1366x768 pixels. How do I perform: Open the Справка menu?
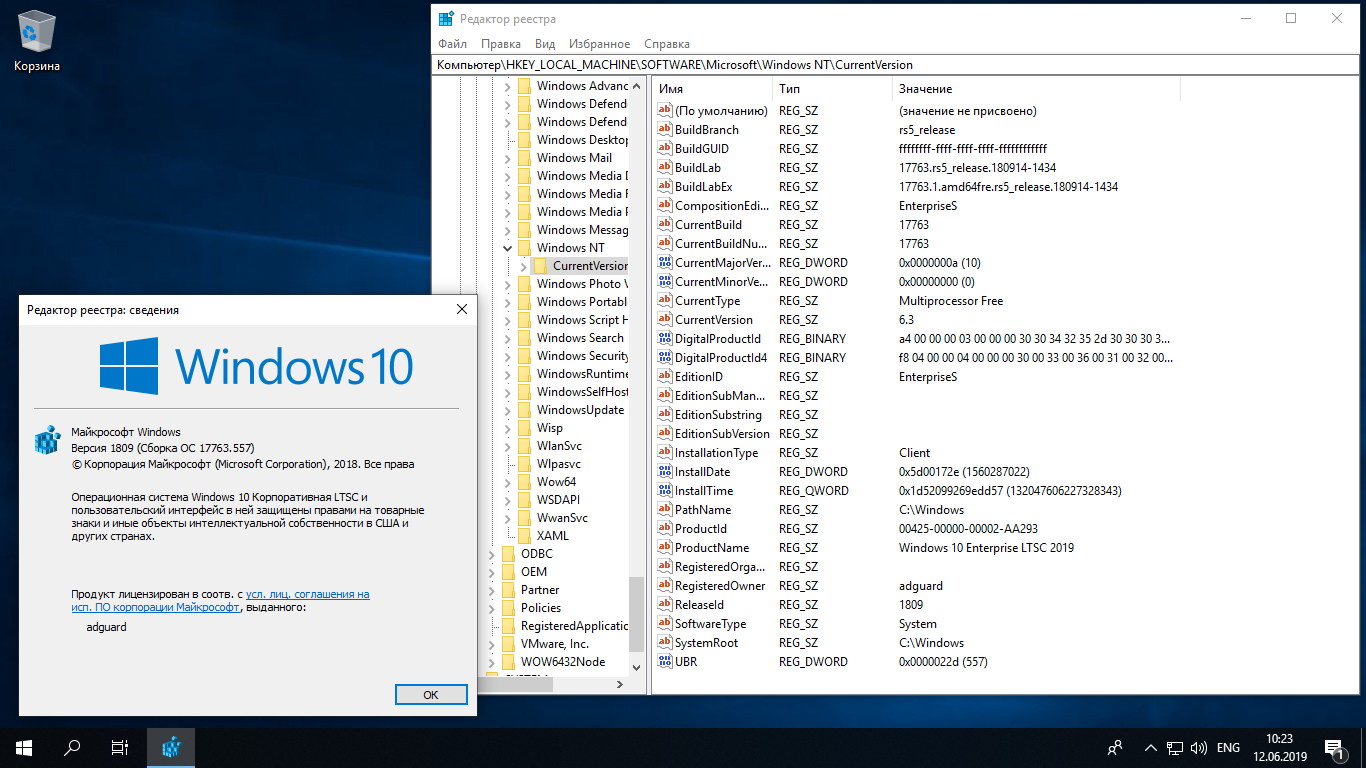click(666, 44)
